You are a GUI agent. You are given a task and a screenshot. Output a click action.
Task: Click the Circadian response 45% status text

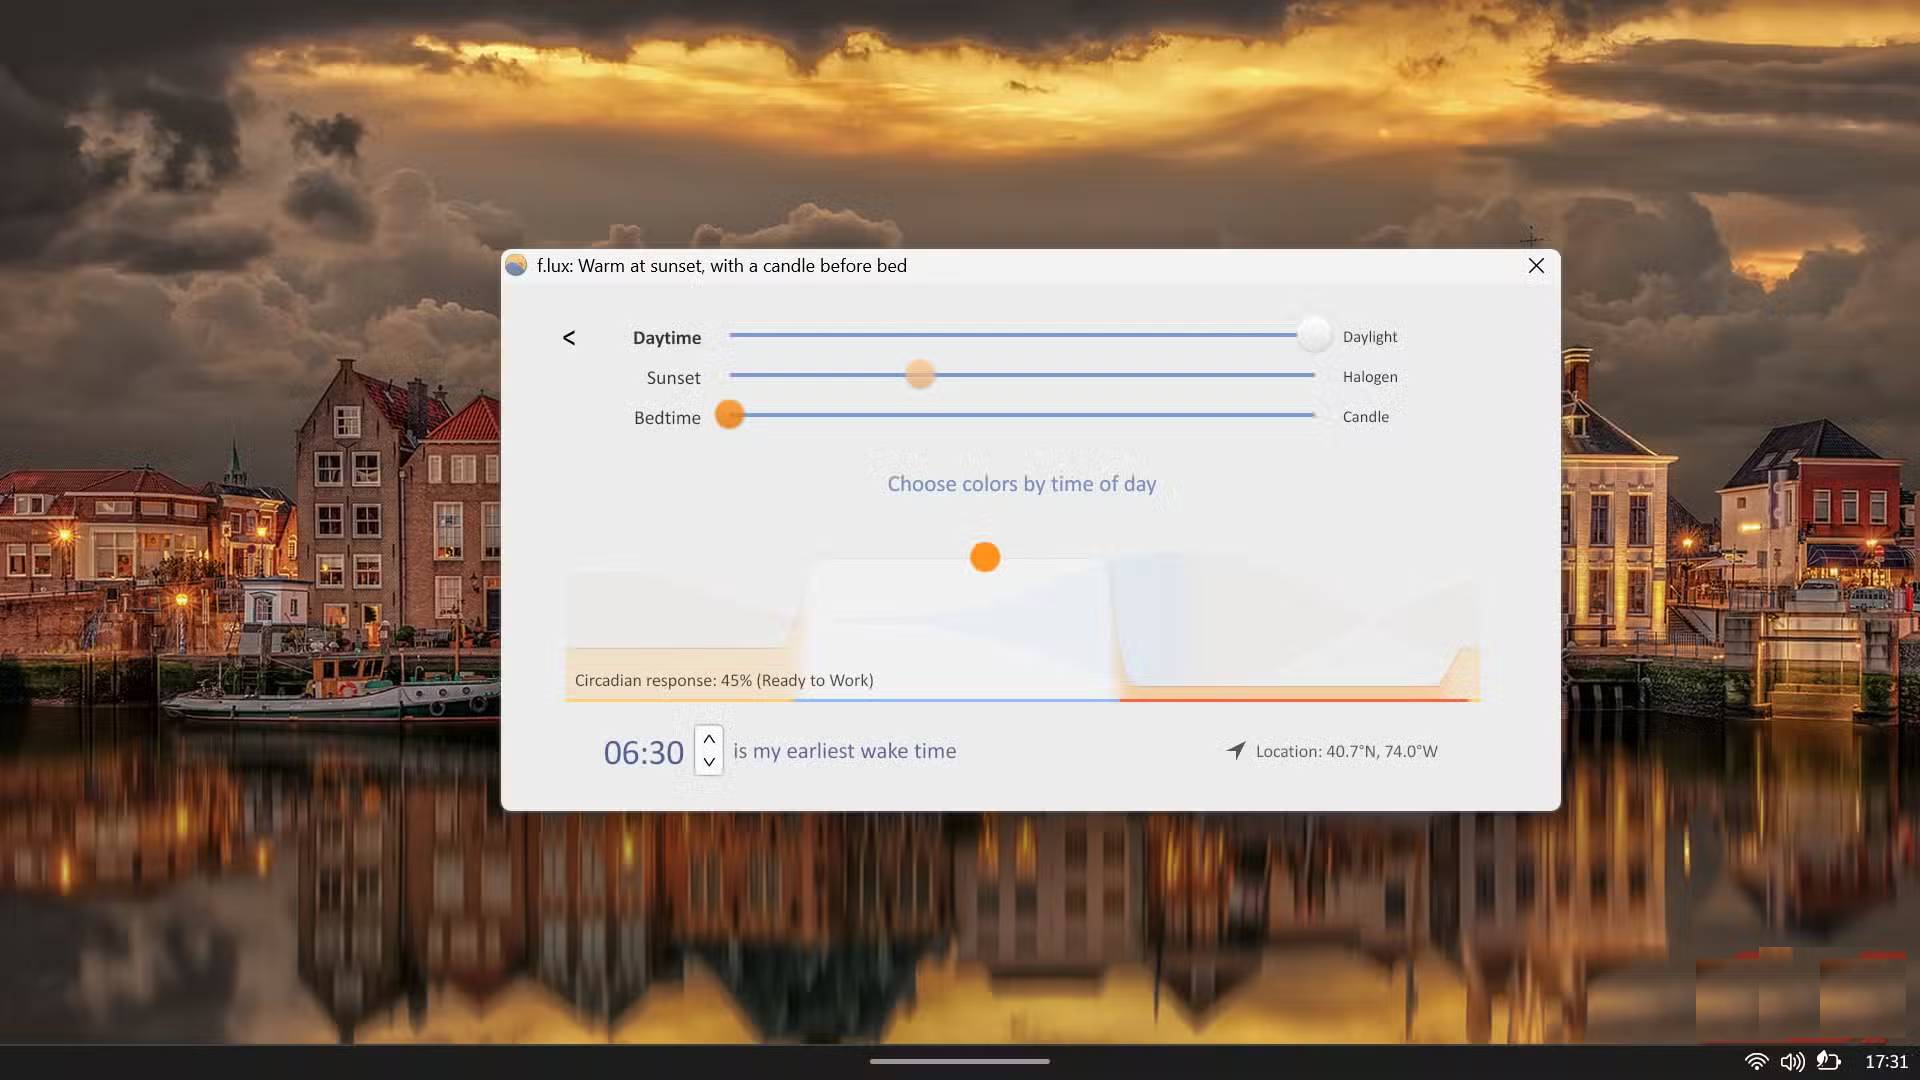723,680
